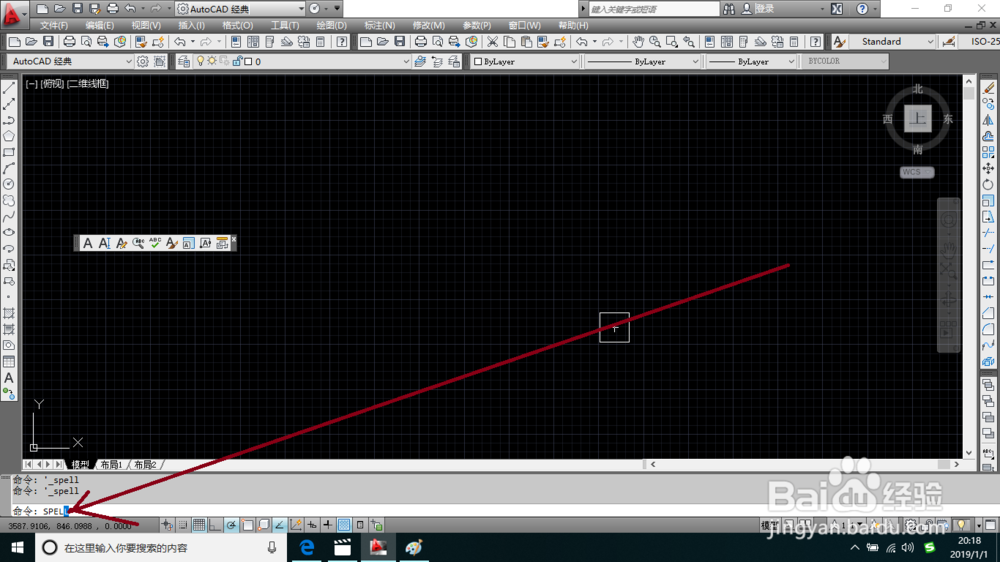The width and height of the screenshot is (1000, 562).
Task: Open the Table tool in left toolbar
Action: [9, 362]
